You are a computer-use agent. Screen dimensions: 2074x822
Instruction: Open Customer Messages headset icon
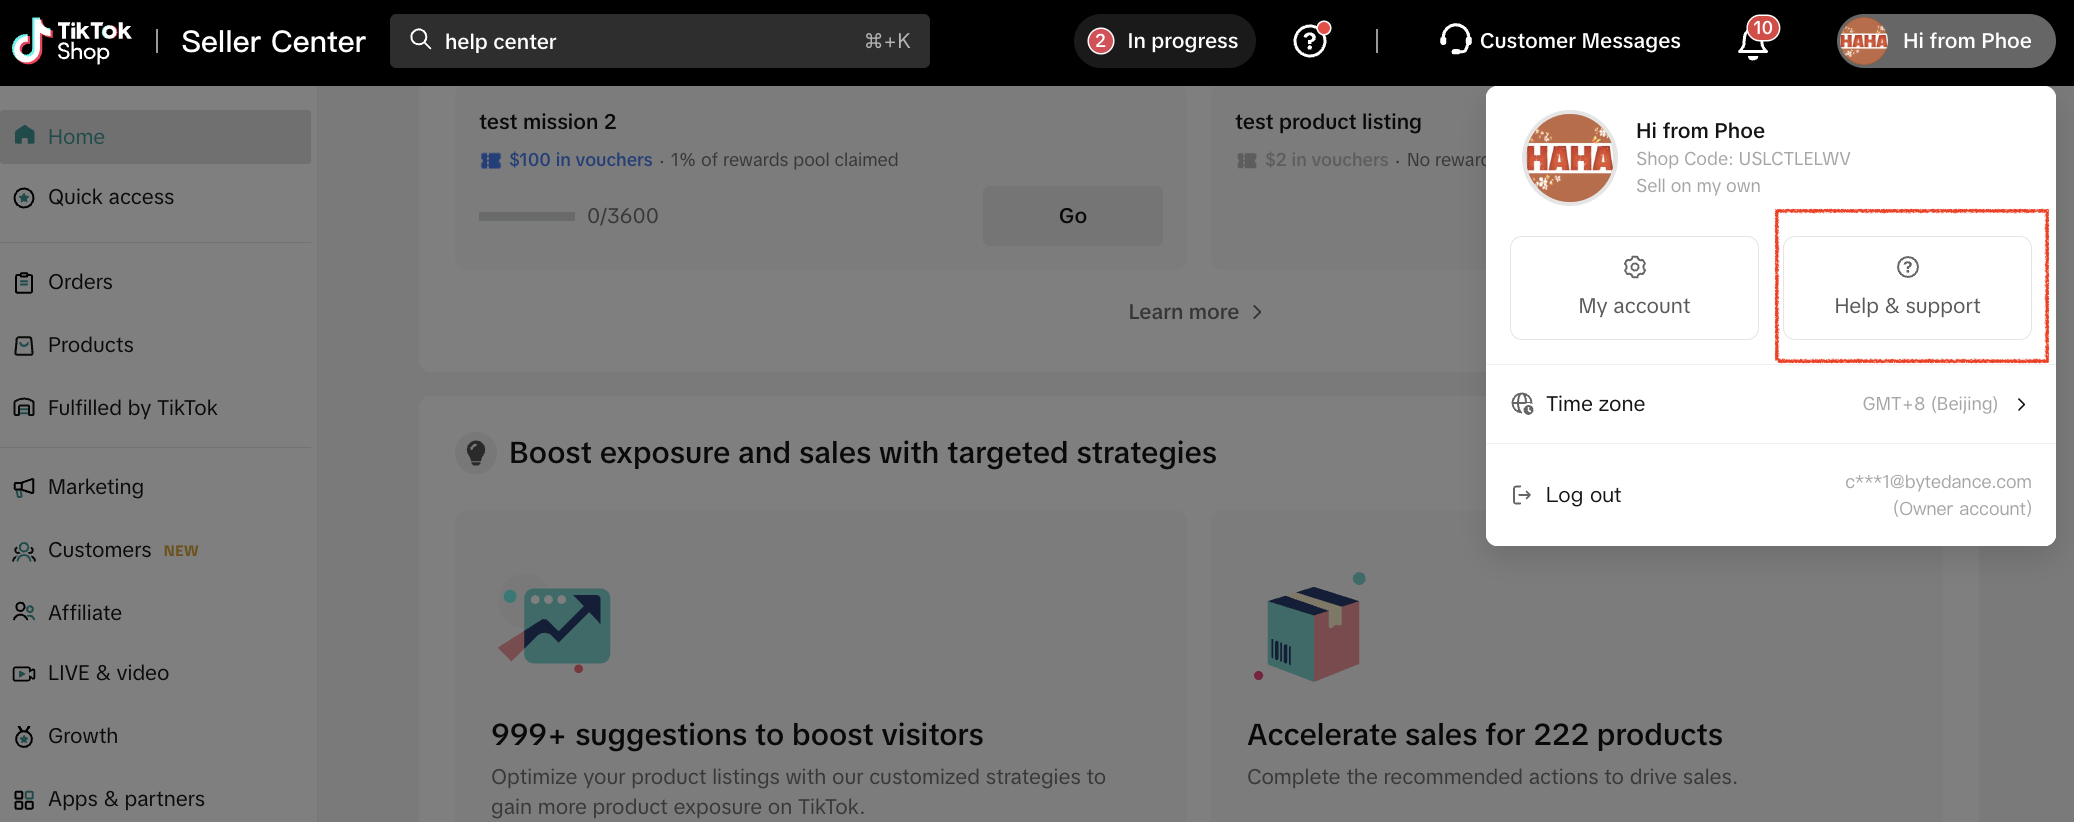pos(1455,40)
